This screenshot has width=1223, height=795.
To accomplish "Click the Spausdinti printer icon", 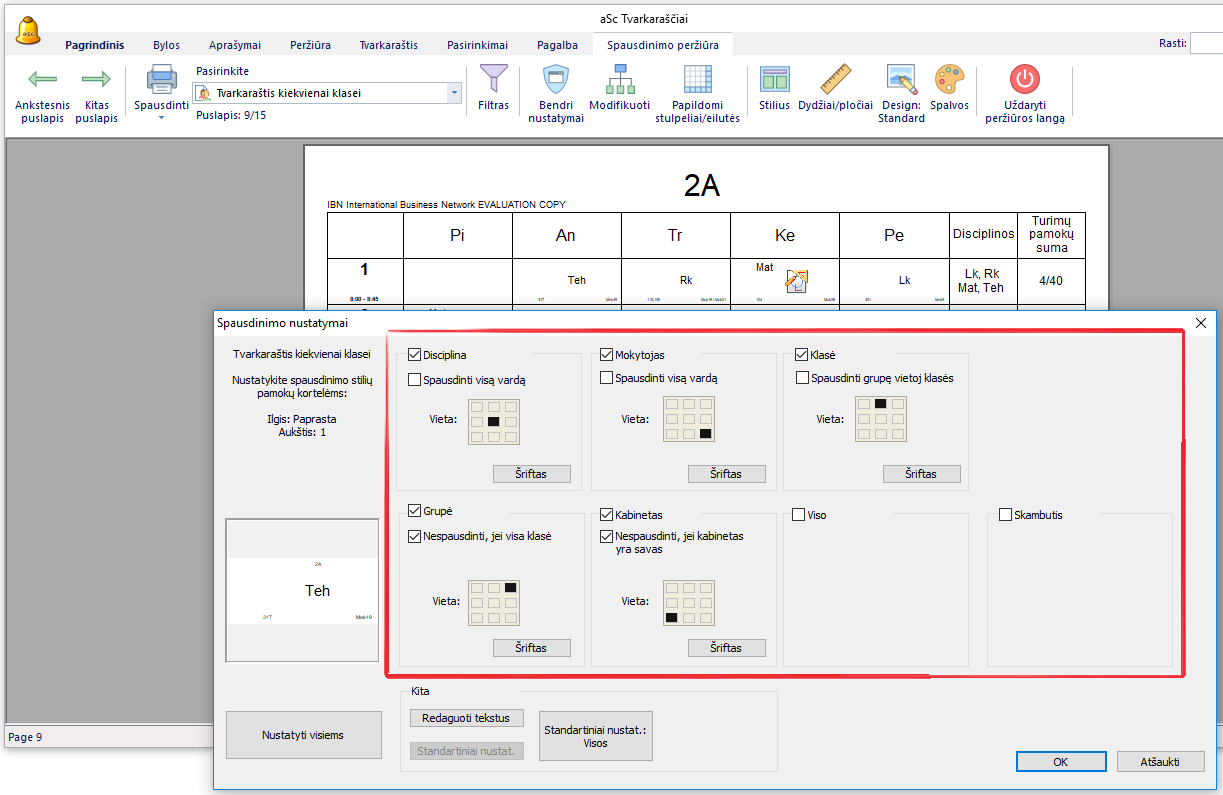I will pyautogui.click(x=161, y=80).
